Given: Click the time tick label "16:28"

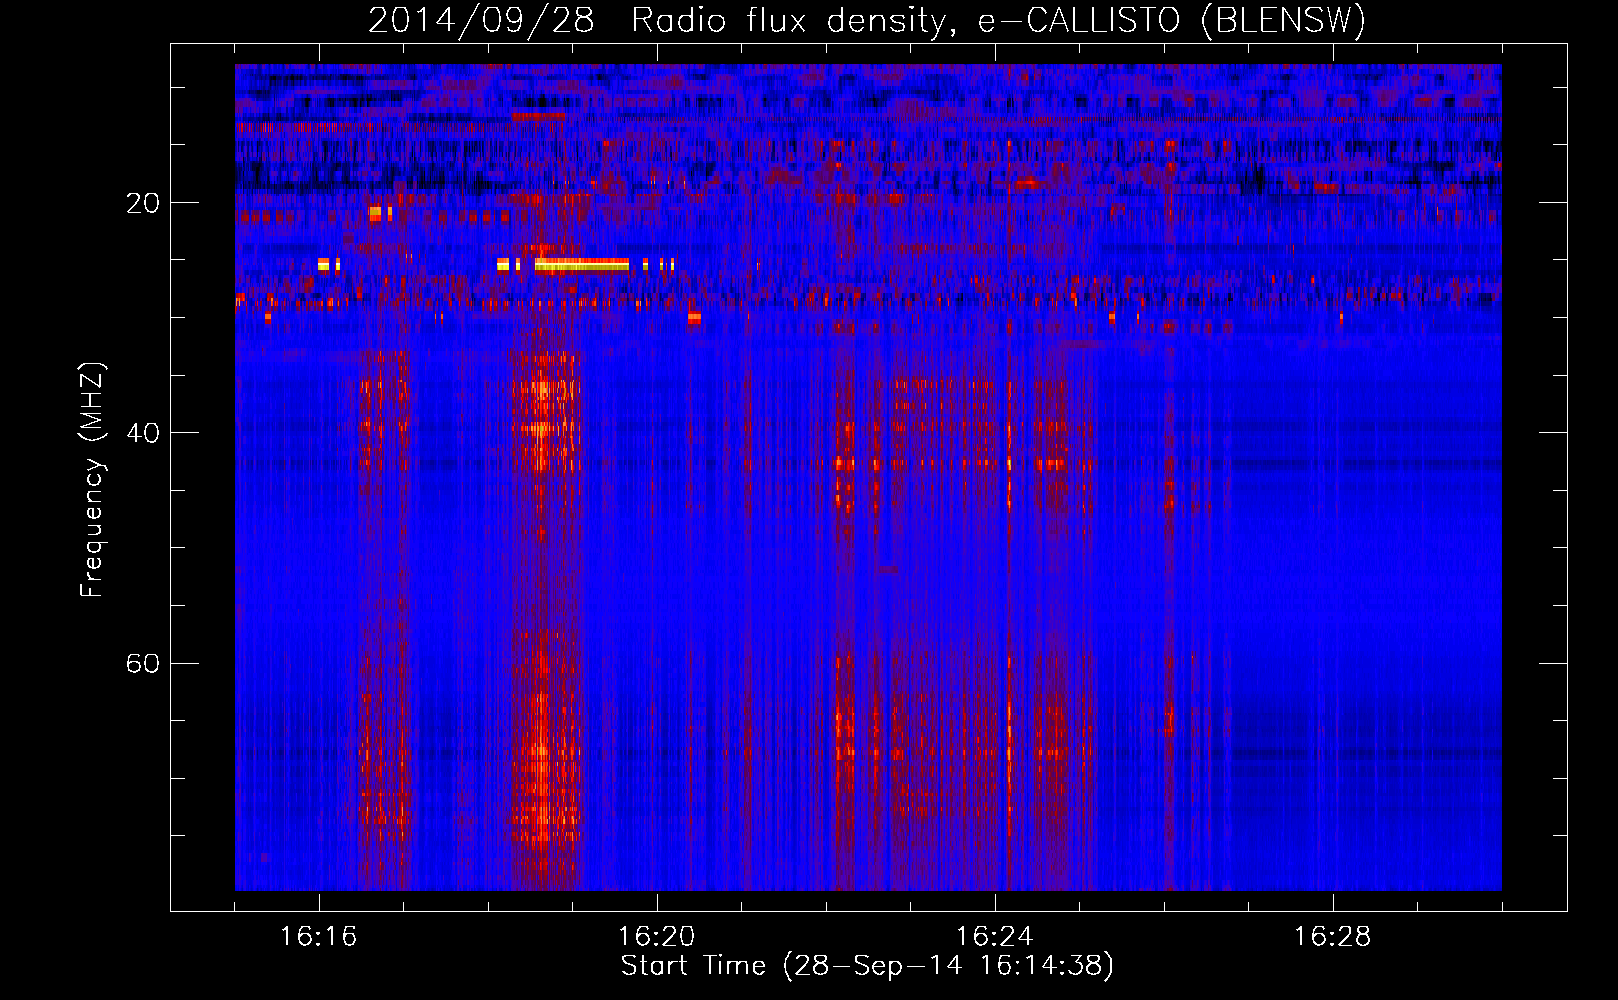Looking at the screenshot, I should (x=1332, y=937).
